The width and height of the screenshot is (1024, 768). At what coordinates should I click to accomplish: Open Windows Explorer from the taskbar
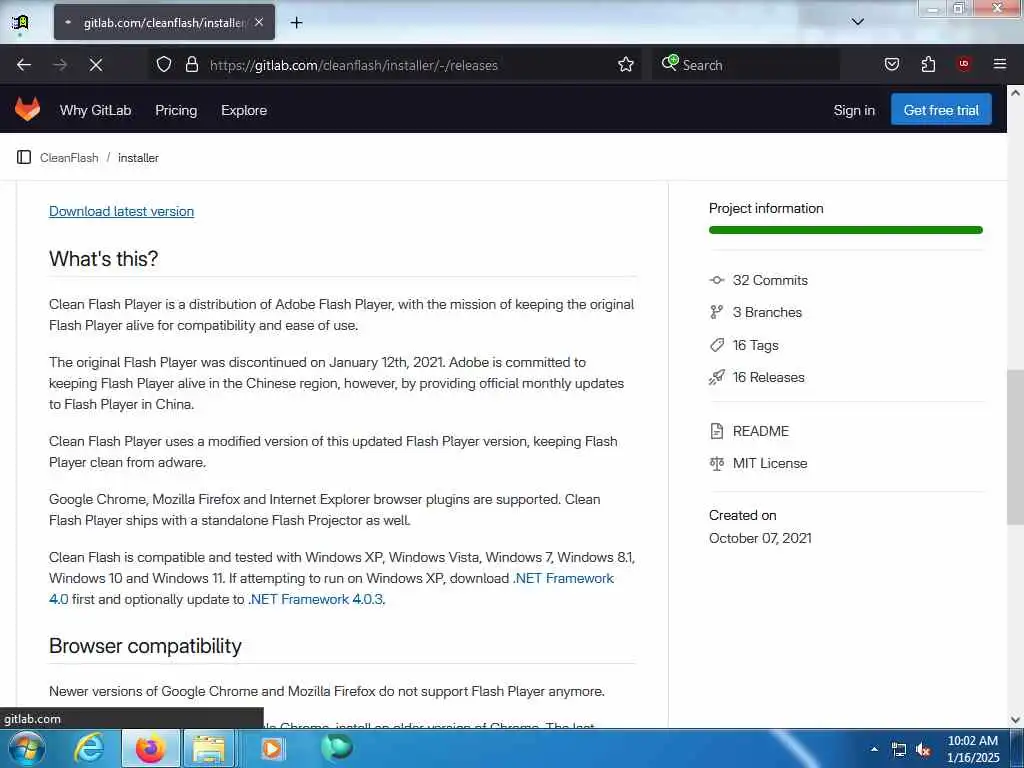click(208, 748)
